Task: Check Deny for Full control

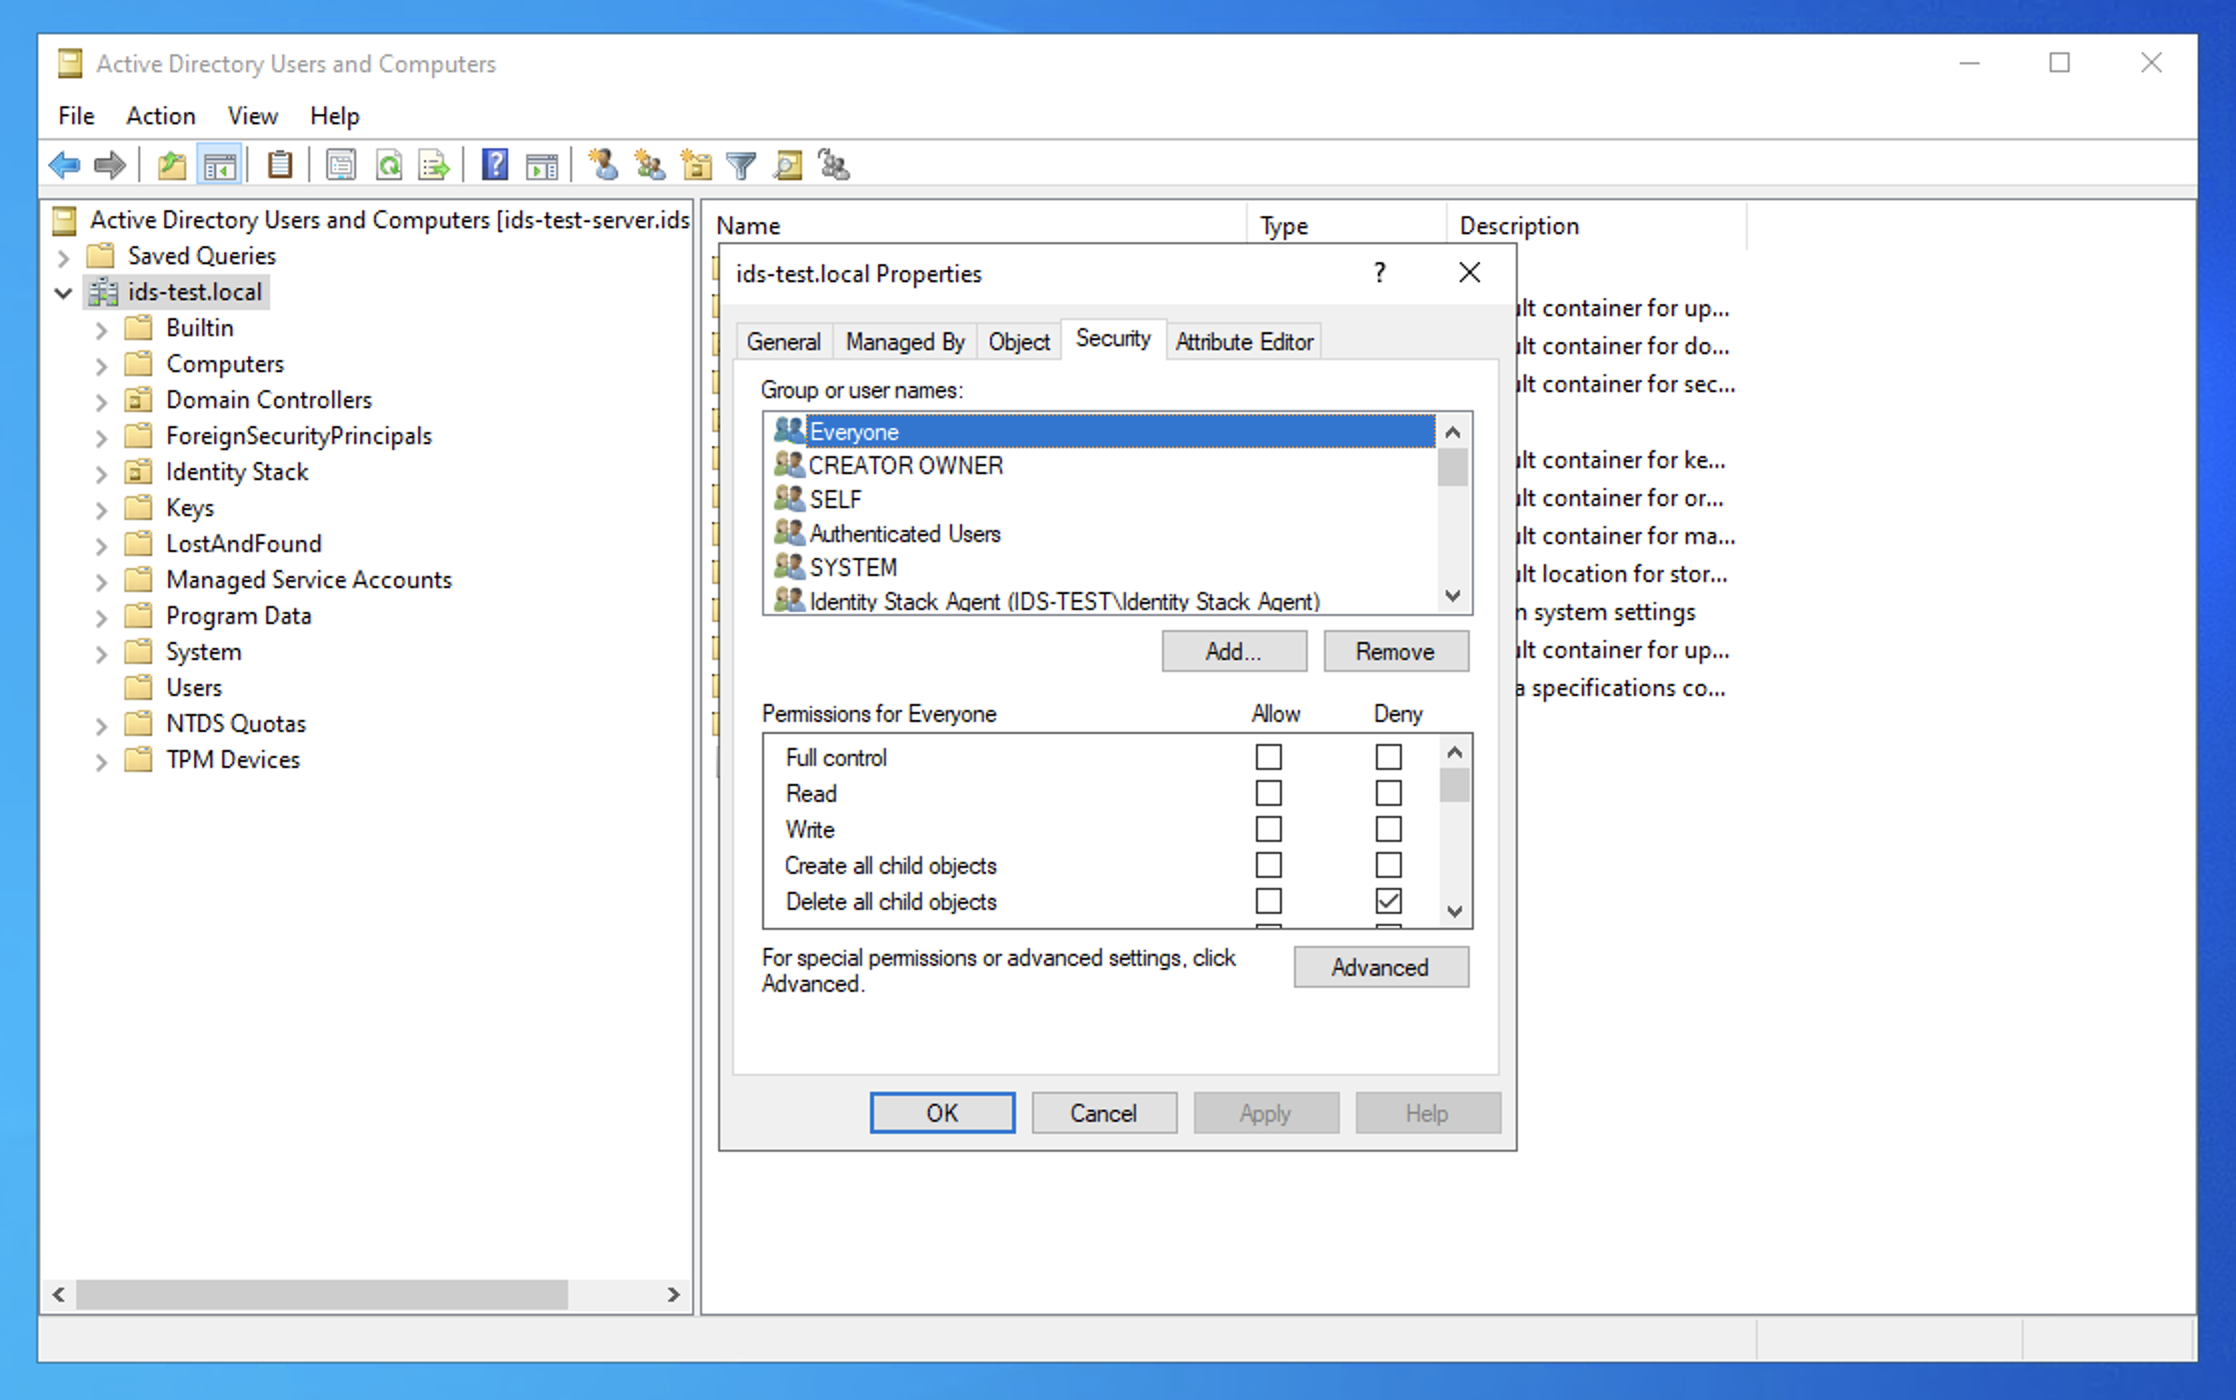Action: (x=1388, y=757)
